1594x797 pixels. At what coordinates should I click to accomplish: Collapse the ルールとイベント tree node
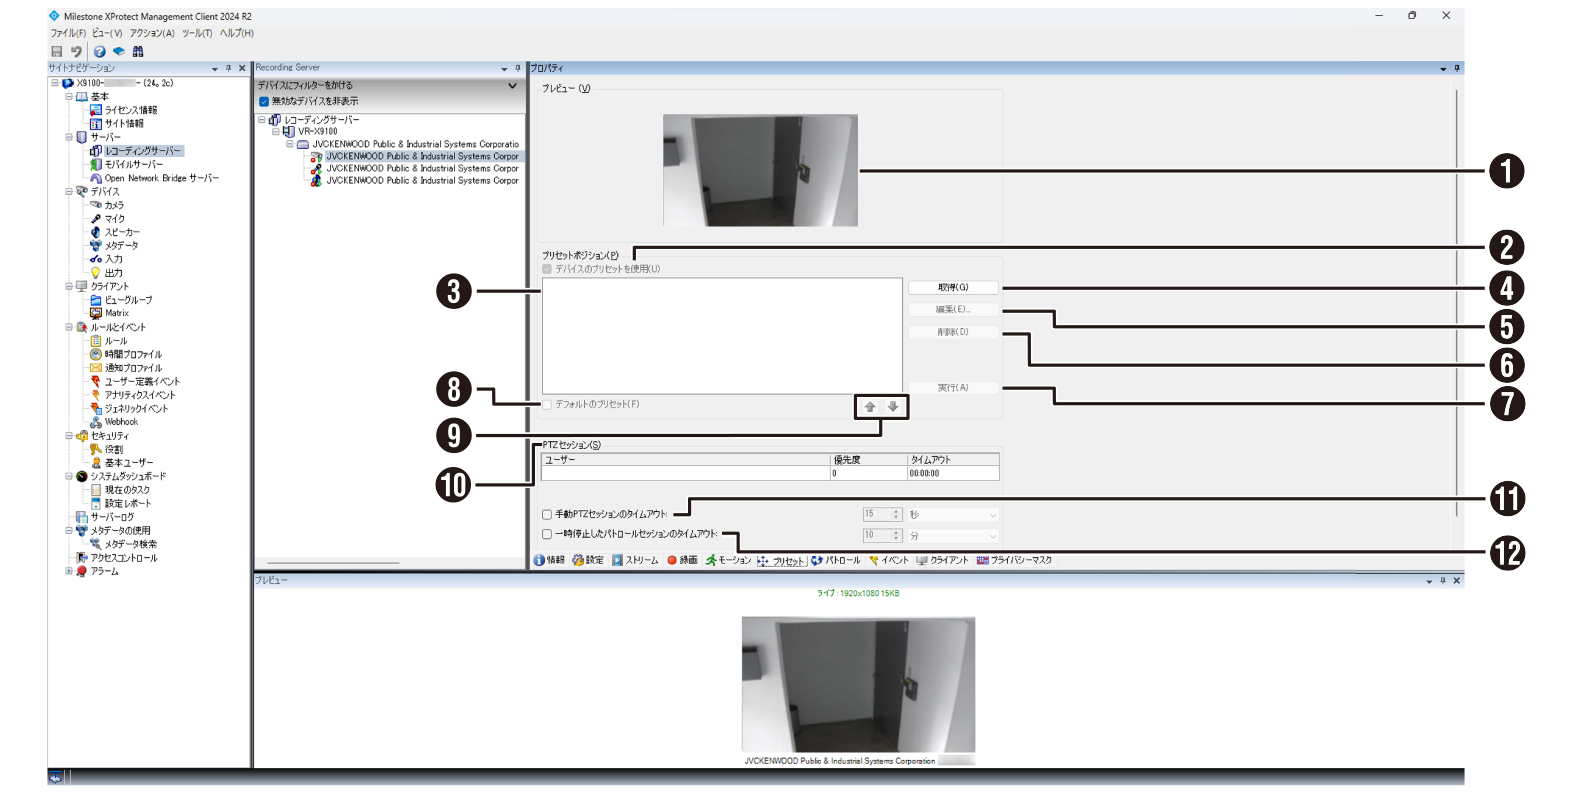[69, 327]
